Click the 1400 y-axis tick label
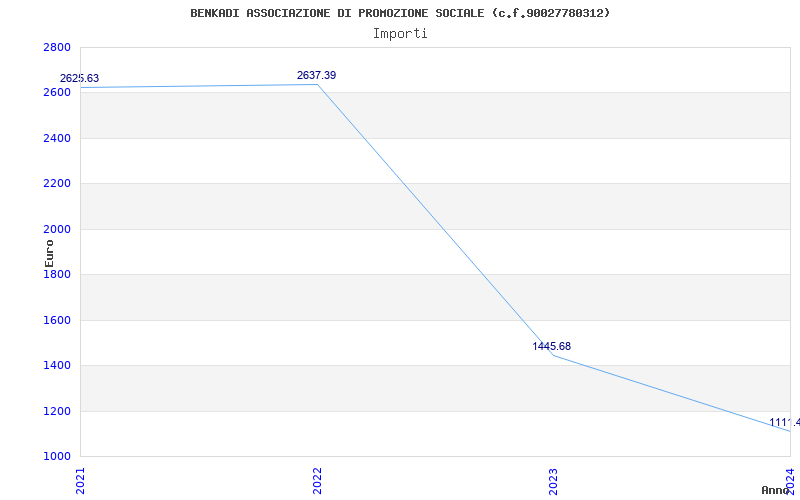This screenshot has height=500, width=800. click(x=57, y=366)
